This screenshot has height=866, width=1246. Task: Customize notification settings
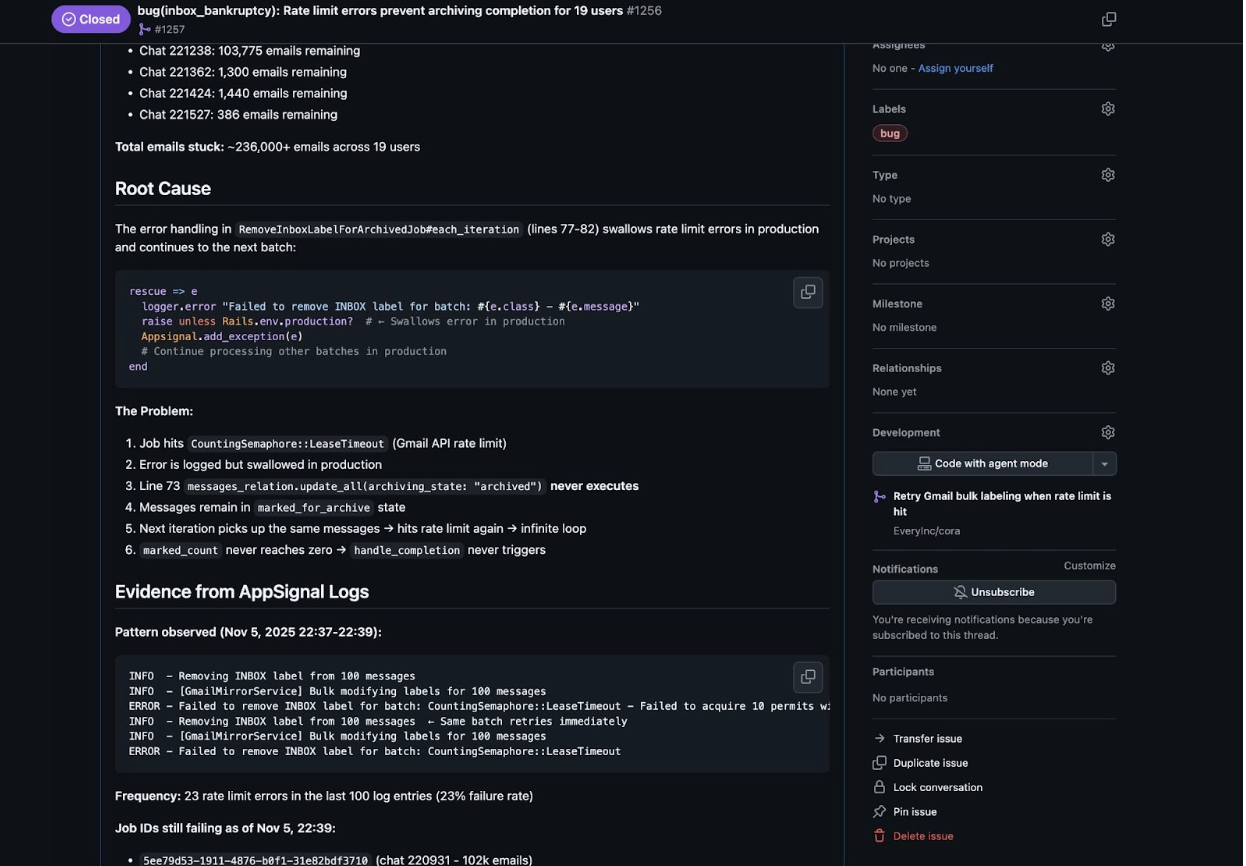(1089, 566)
